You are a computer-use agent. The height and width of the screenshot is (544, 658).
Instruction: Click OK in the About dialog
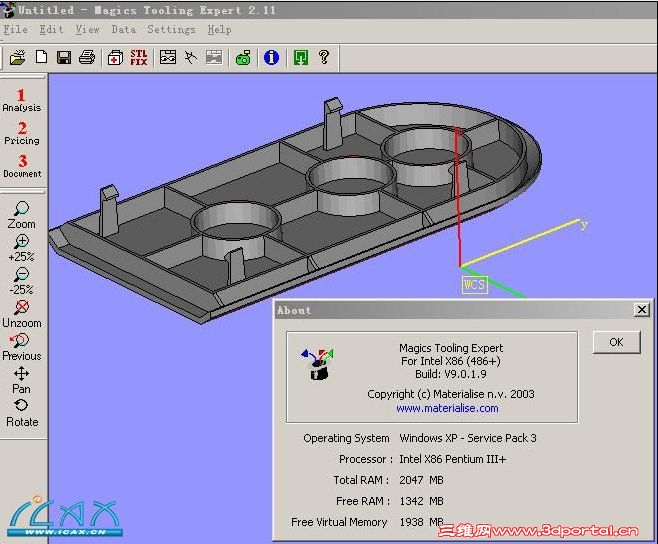(x=616, y=342)
